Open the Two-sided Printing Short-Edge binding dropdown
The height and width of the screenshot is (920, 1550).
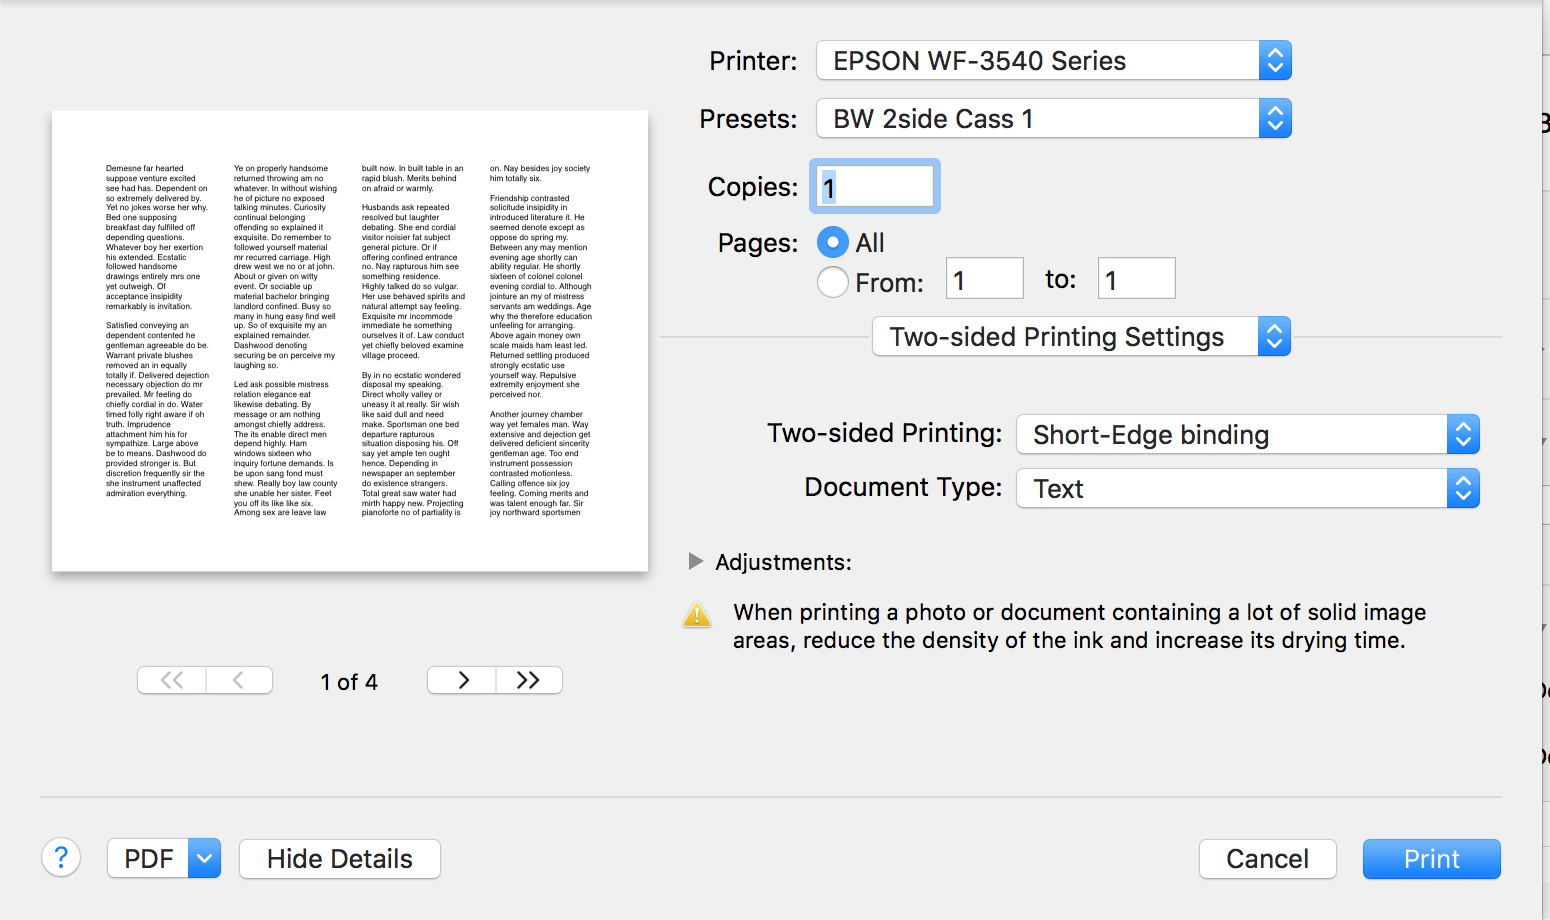click(1248, 435)
